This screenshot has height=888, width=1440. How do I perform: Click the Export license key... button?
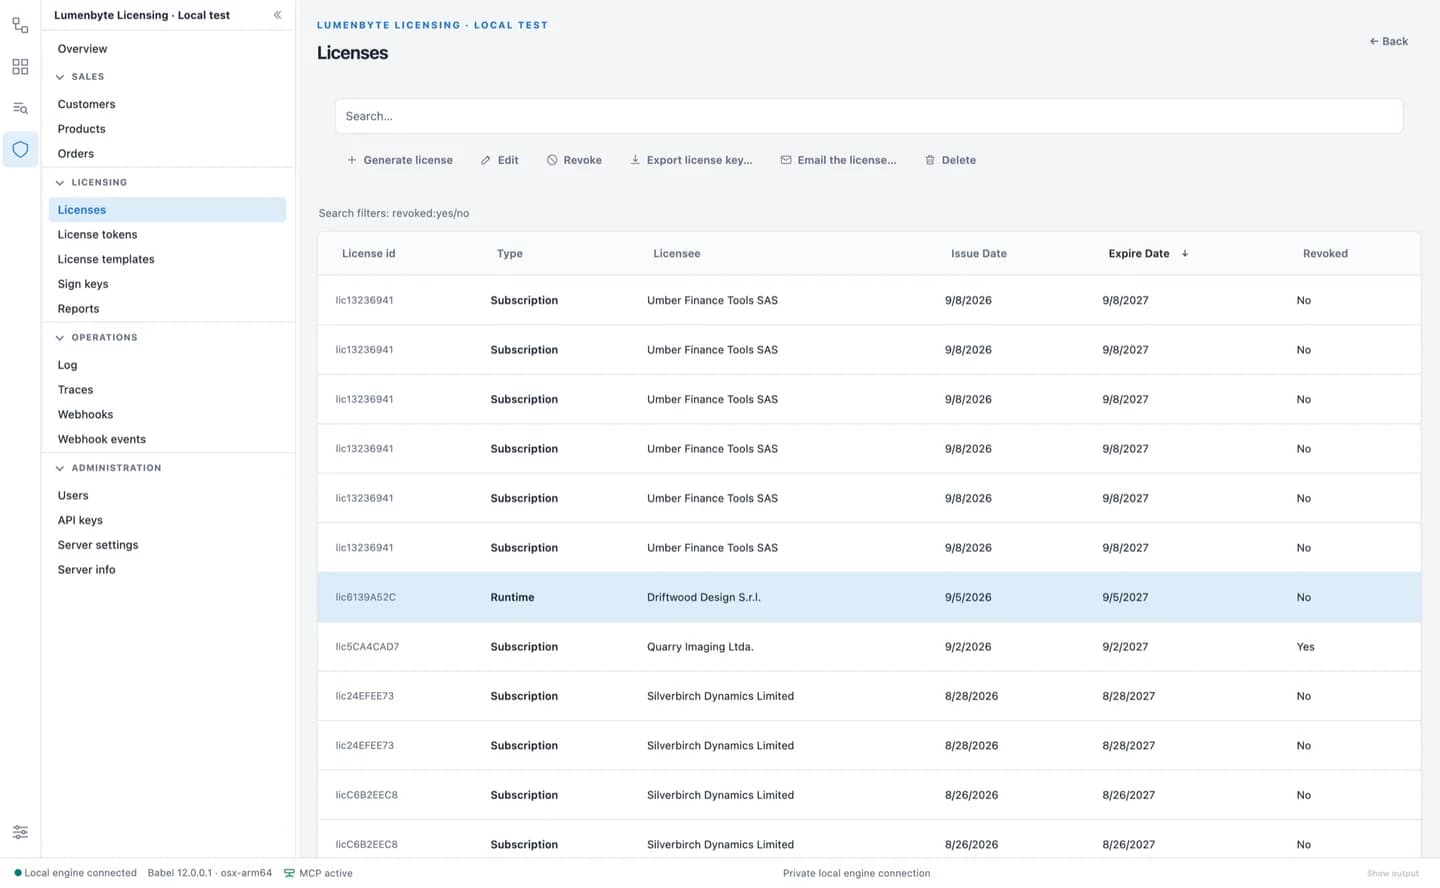pos(691,160)
